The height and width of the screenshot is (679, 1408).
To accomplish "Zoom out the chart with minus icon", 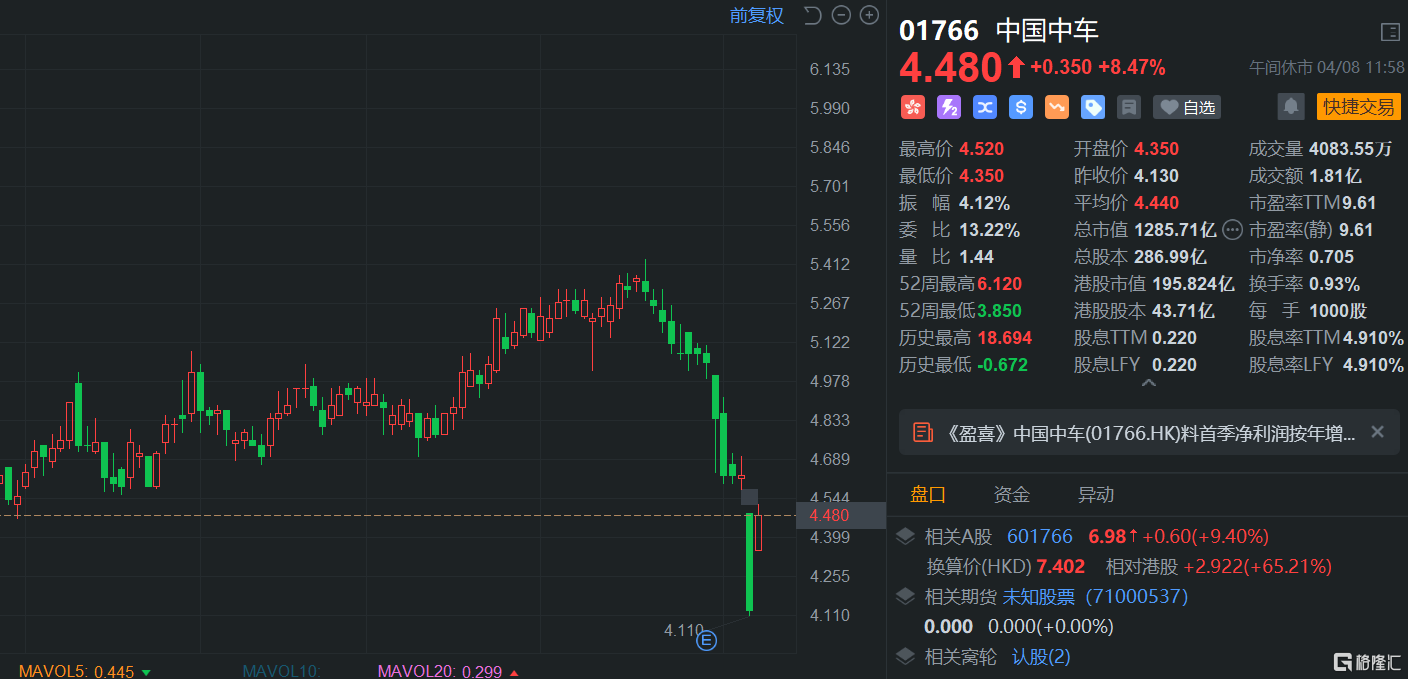I will (x=841, y=15).
